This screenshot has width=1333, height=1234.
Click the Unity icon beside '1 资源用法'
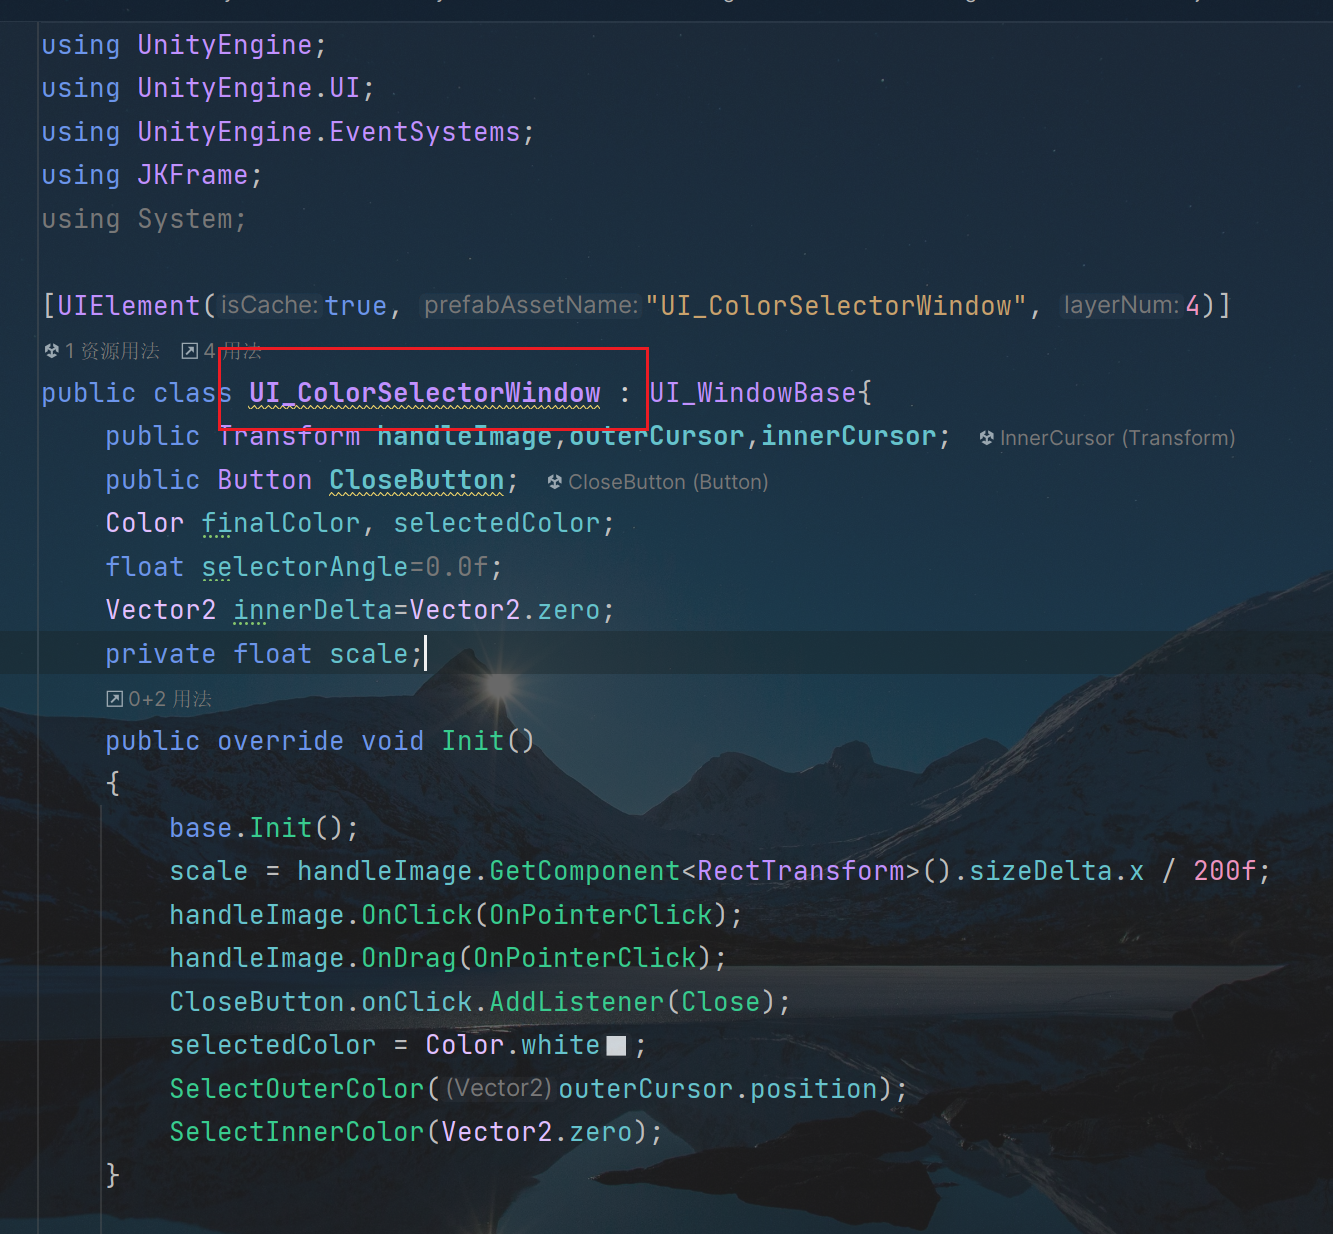(52, 351)
